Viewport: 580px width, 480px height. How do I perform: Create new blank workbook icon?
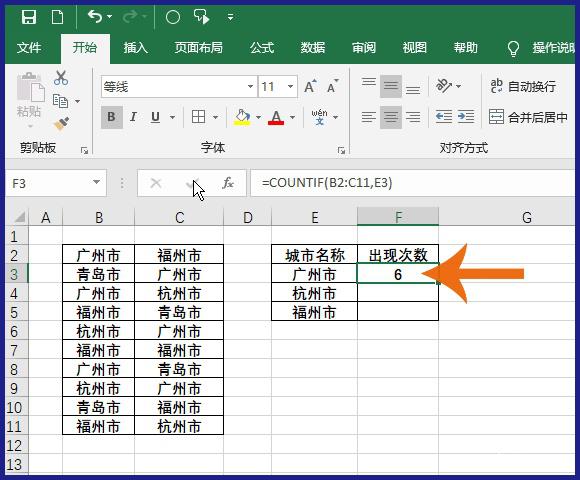(57, 17)
